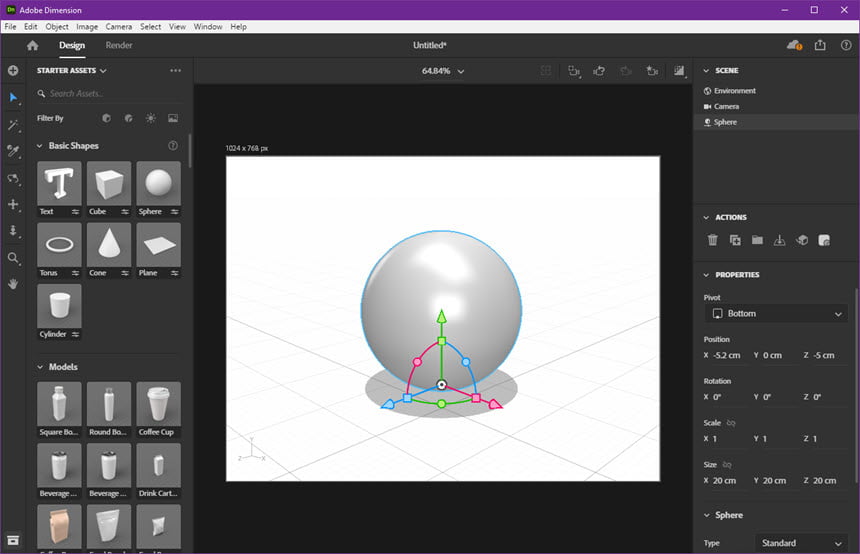Open the cloud sync status icon
Screen dimensions: 860x554
click(794, 46)
